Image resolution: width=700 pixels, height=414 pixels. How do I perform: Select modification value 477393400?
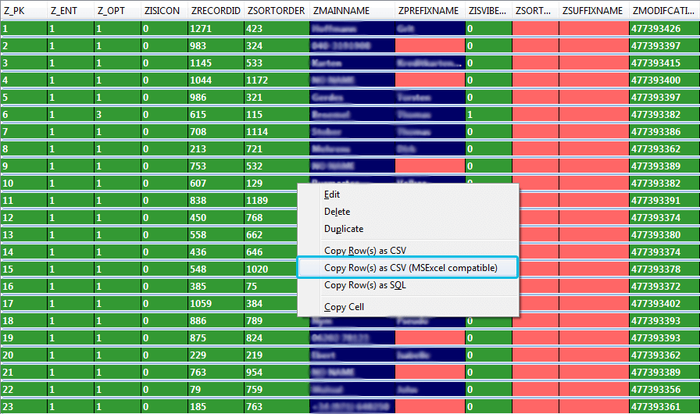pyautogui.click(x=664, y=80)
